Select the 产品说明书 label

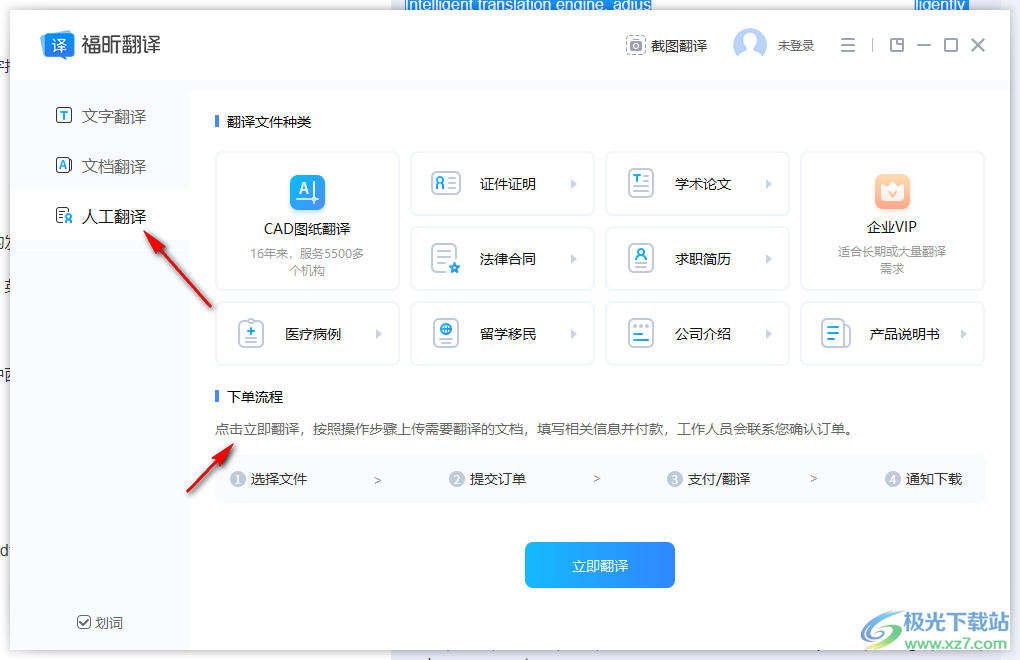tap(904, 334)
